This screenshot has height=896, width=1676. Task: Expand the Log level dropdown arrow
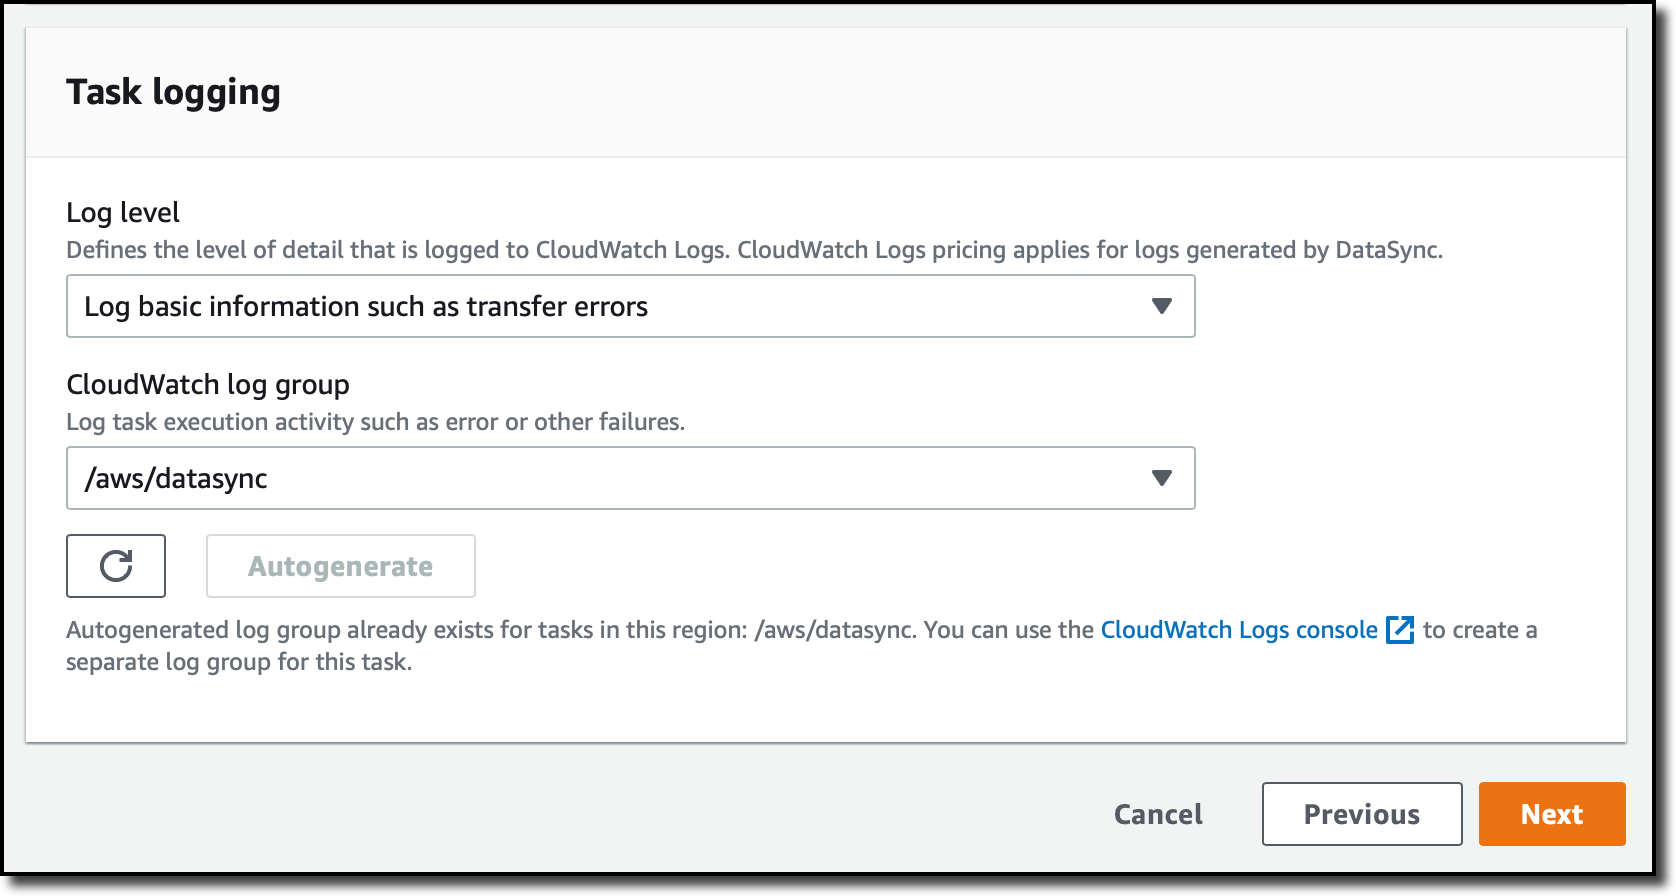1161,306
